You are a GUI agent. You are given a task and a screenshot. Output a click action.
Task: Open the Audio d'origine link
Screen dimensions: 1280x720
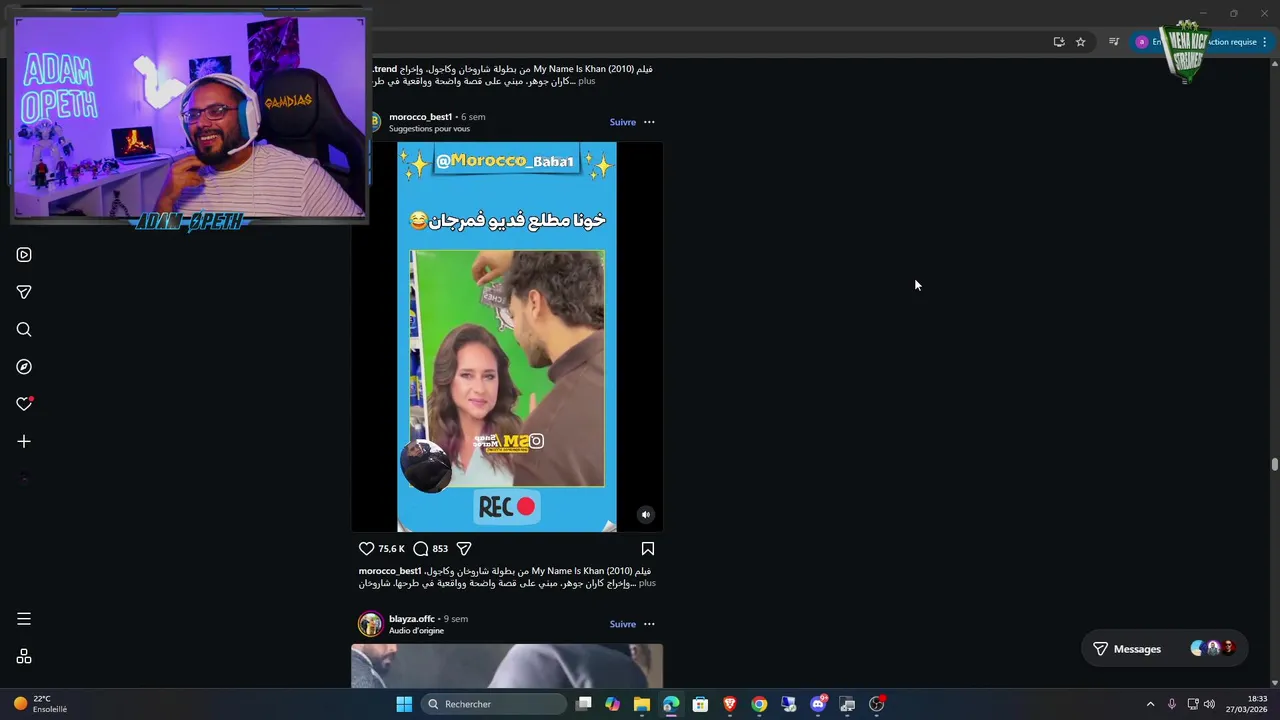416,631
